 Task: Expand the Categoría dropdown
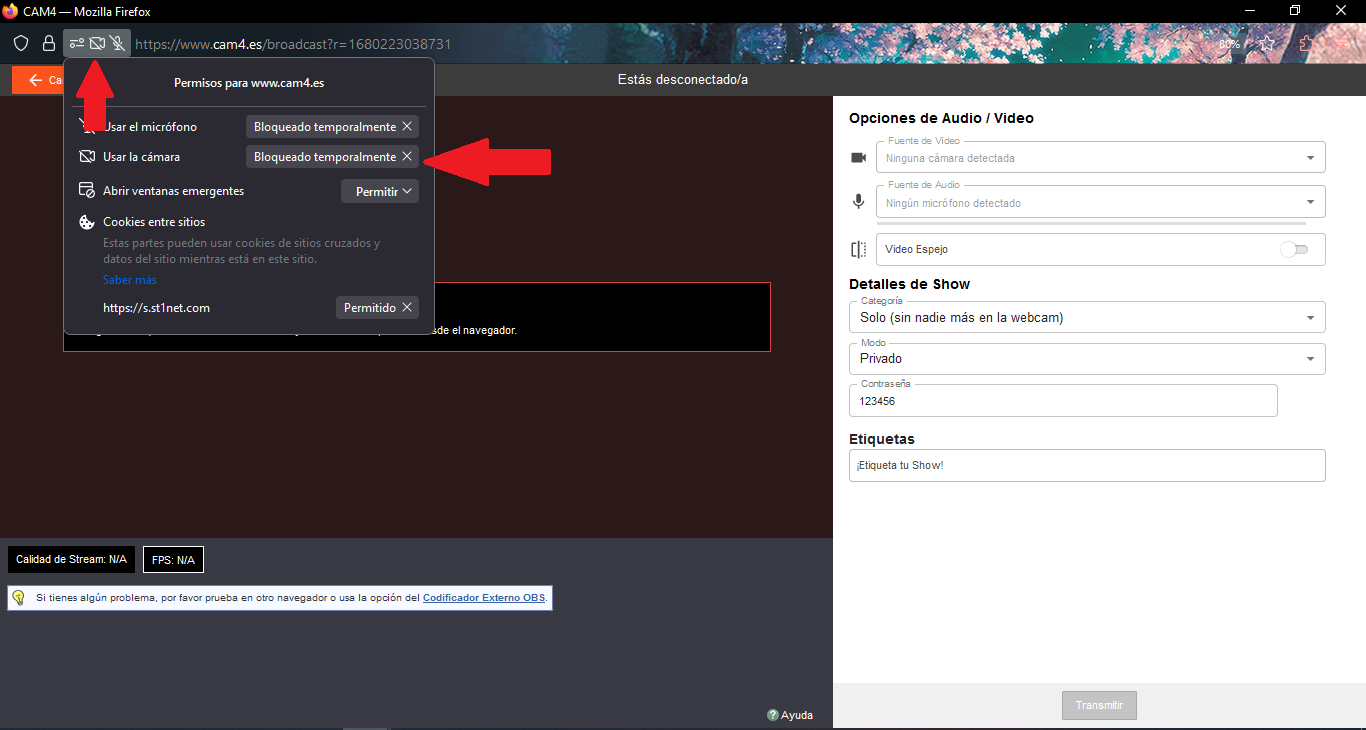tap(1087, 318)
